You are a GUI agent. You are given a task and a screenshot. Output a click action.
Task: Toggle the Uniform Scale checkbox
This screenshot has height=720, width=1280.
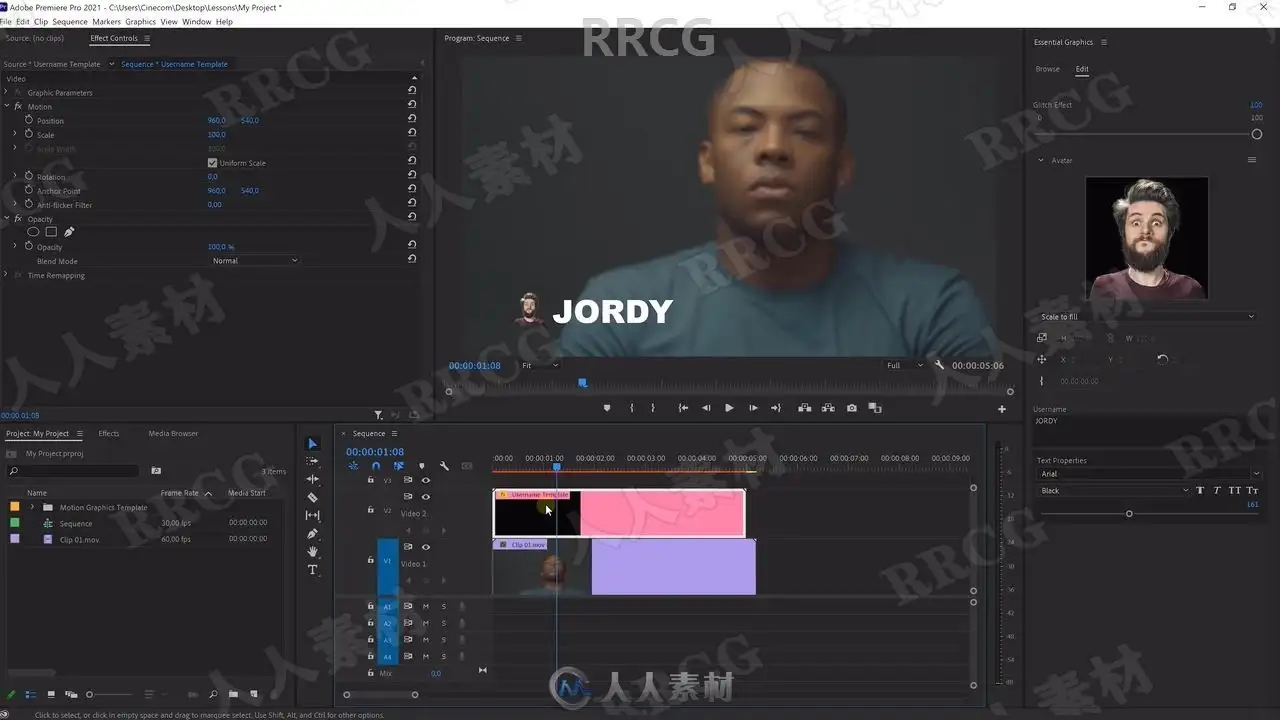click(x=212, y=163)
